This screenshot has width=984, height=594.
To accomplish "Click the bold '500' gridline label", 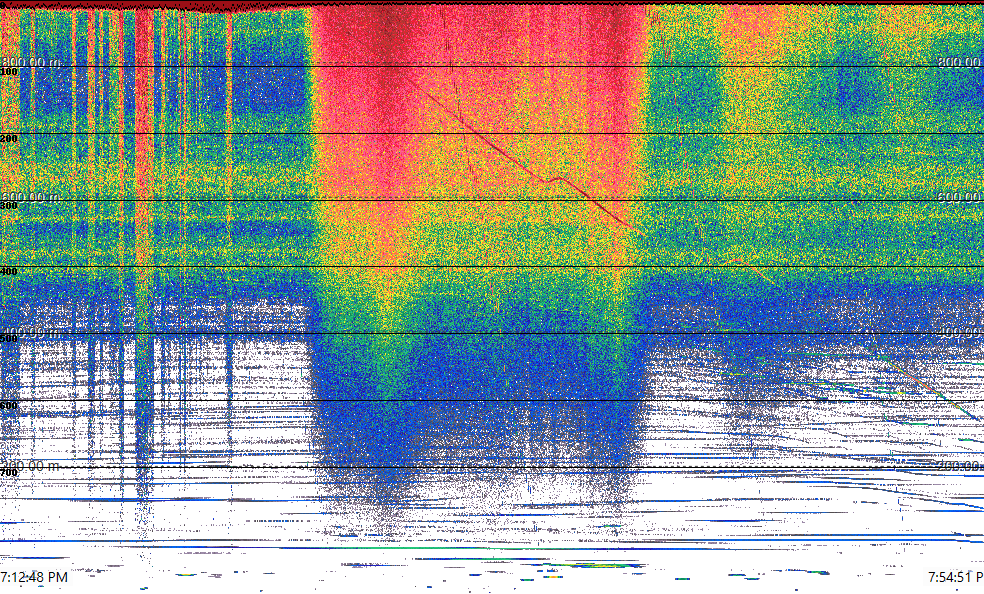I will [9, 339].
